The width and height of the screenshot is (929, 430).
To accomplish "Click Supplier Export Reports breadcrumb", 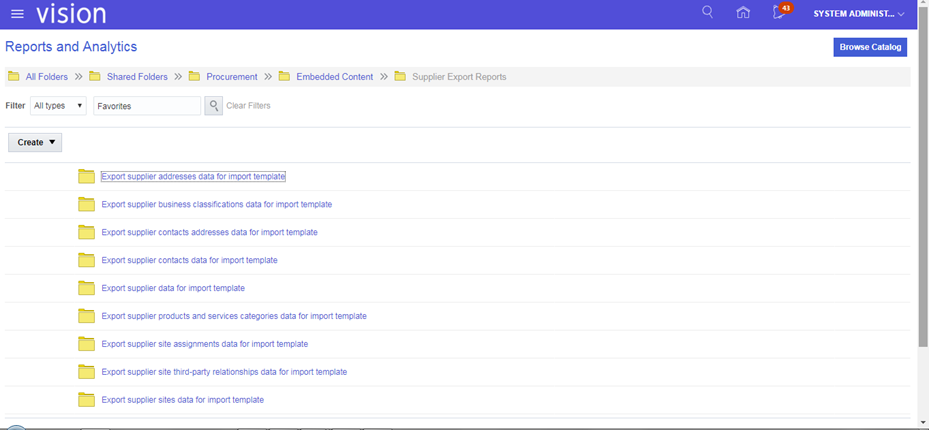I will point(459,77).
